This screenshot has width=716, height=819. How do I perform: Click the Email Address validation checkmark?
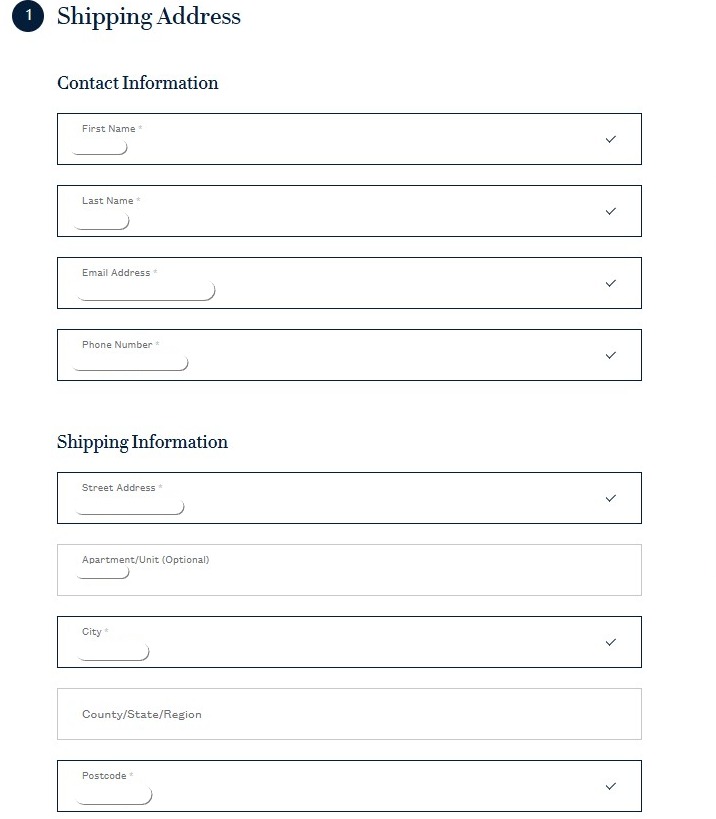[x=611, y=284]
